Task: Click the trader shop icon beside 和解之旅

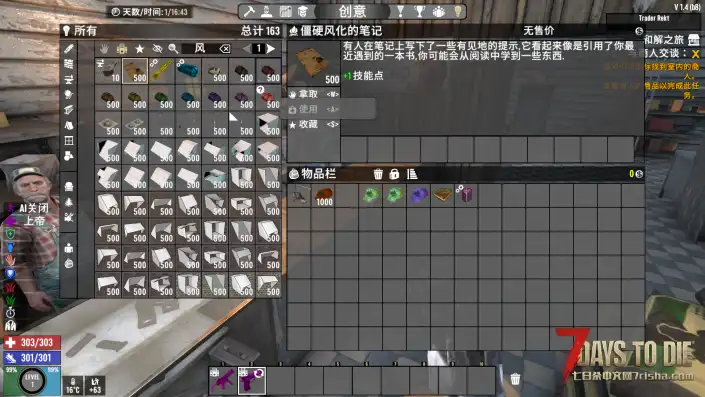Action: coord(694,40)
